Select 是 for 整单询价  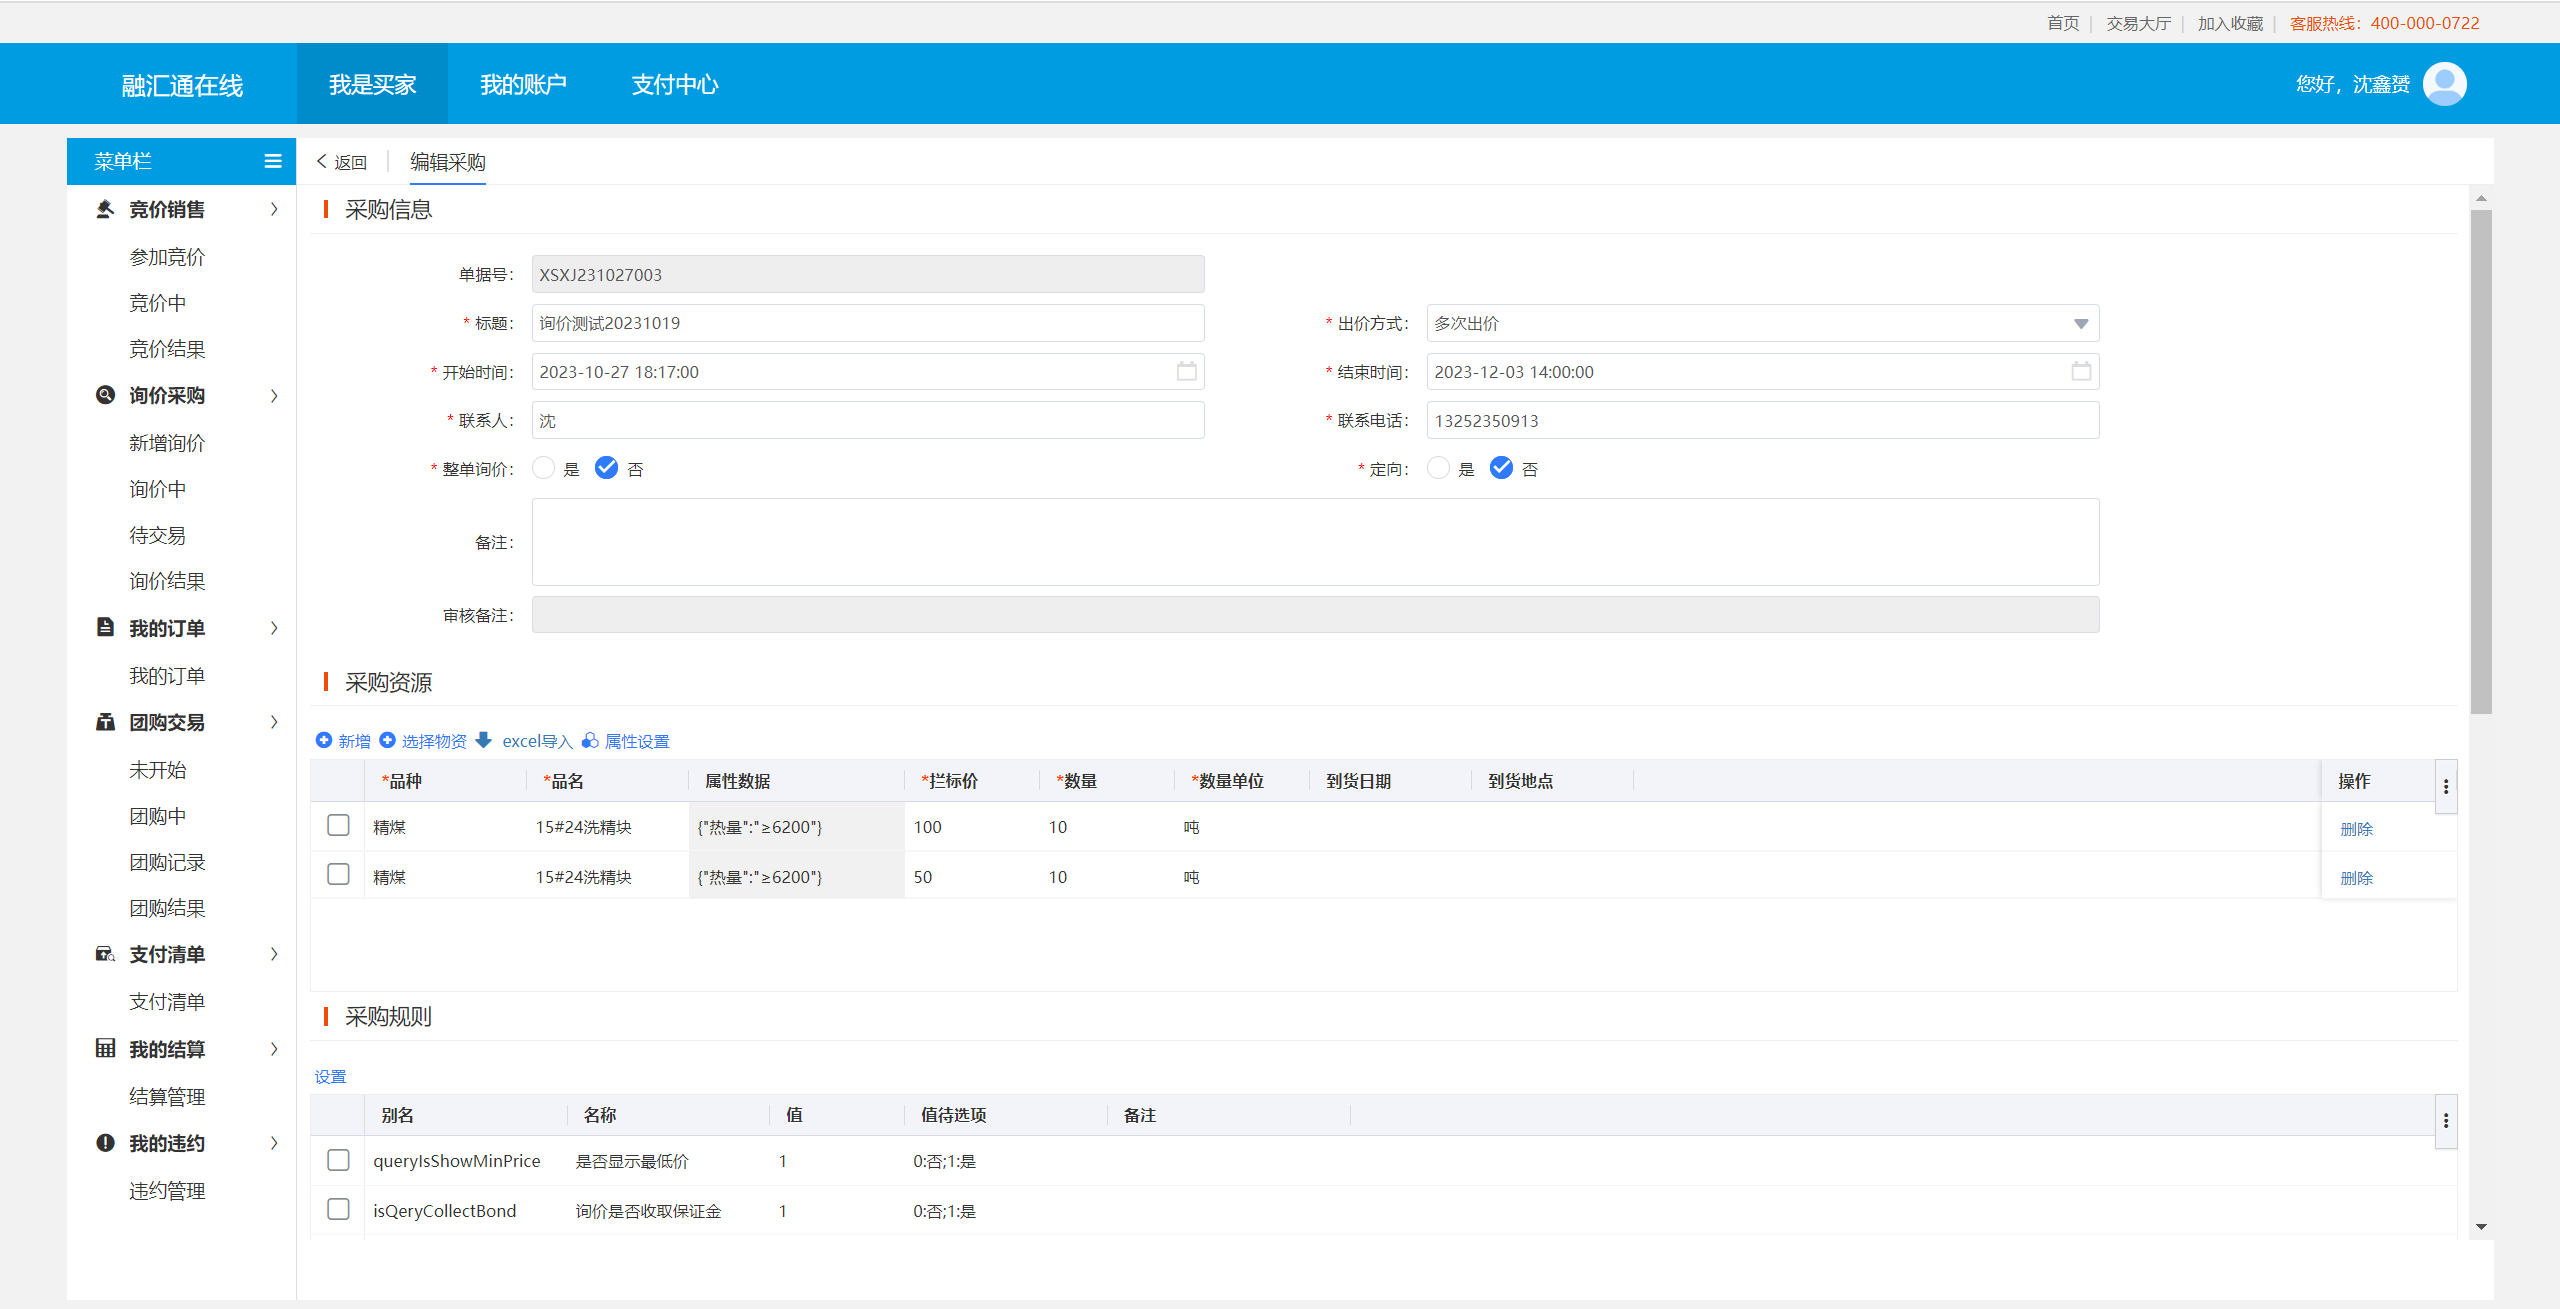point(543,468)
